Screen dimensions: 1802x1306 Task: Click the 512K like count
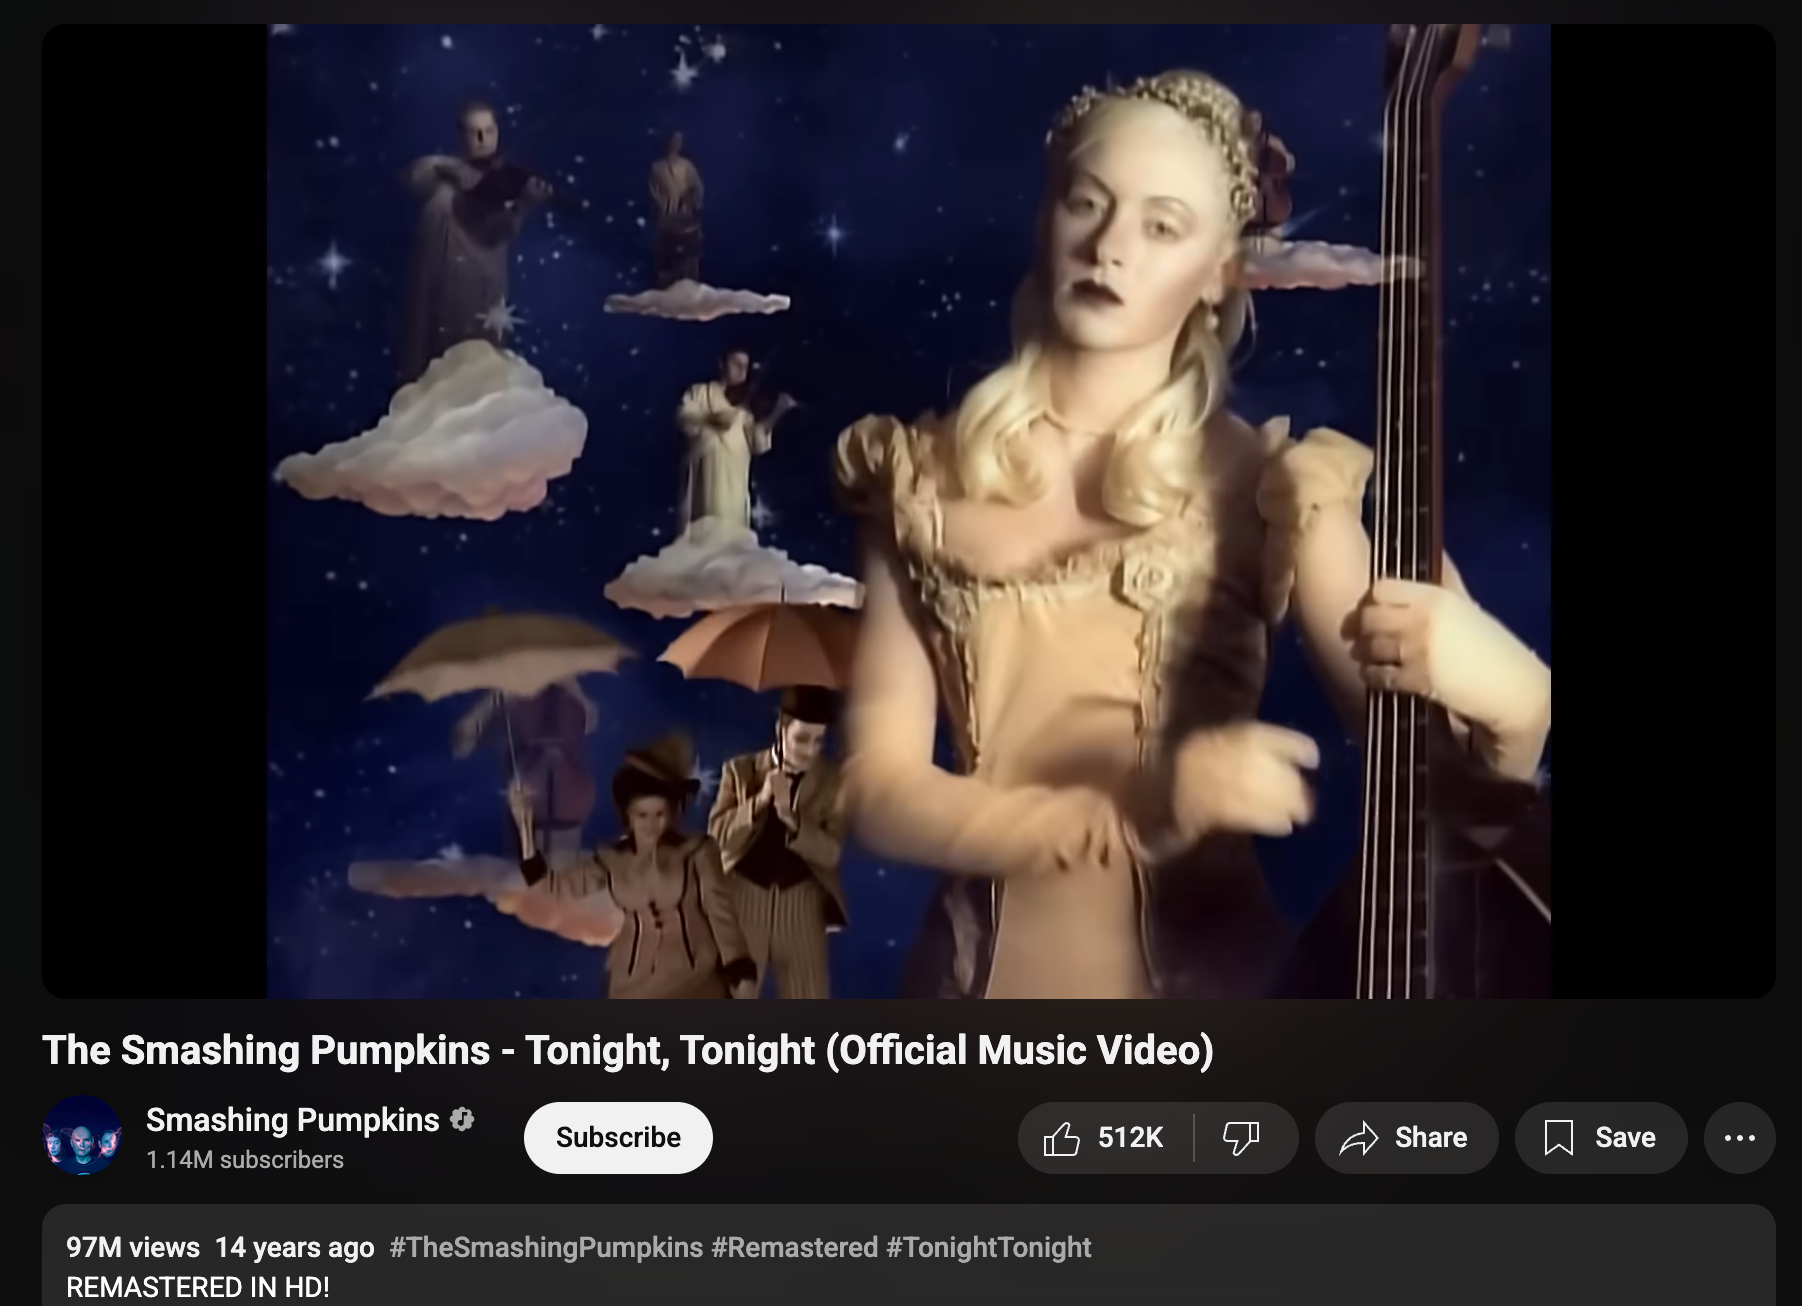pos(1131,1138)
